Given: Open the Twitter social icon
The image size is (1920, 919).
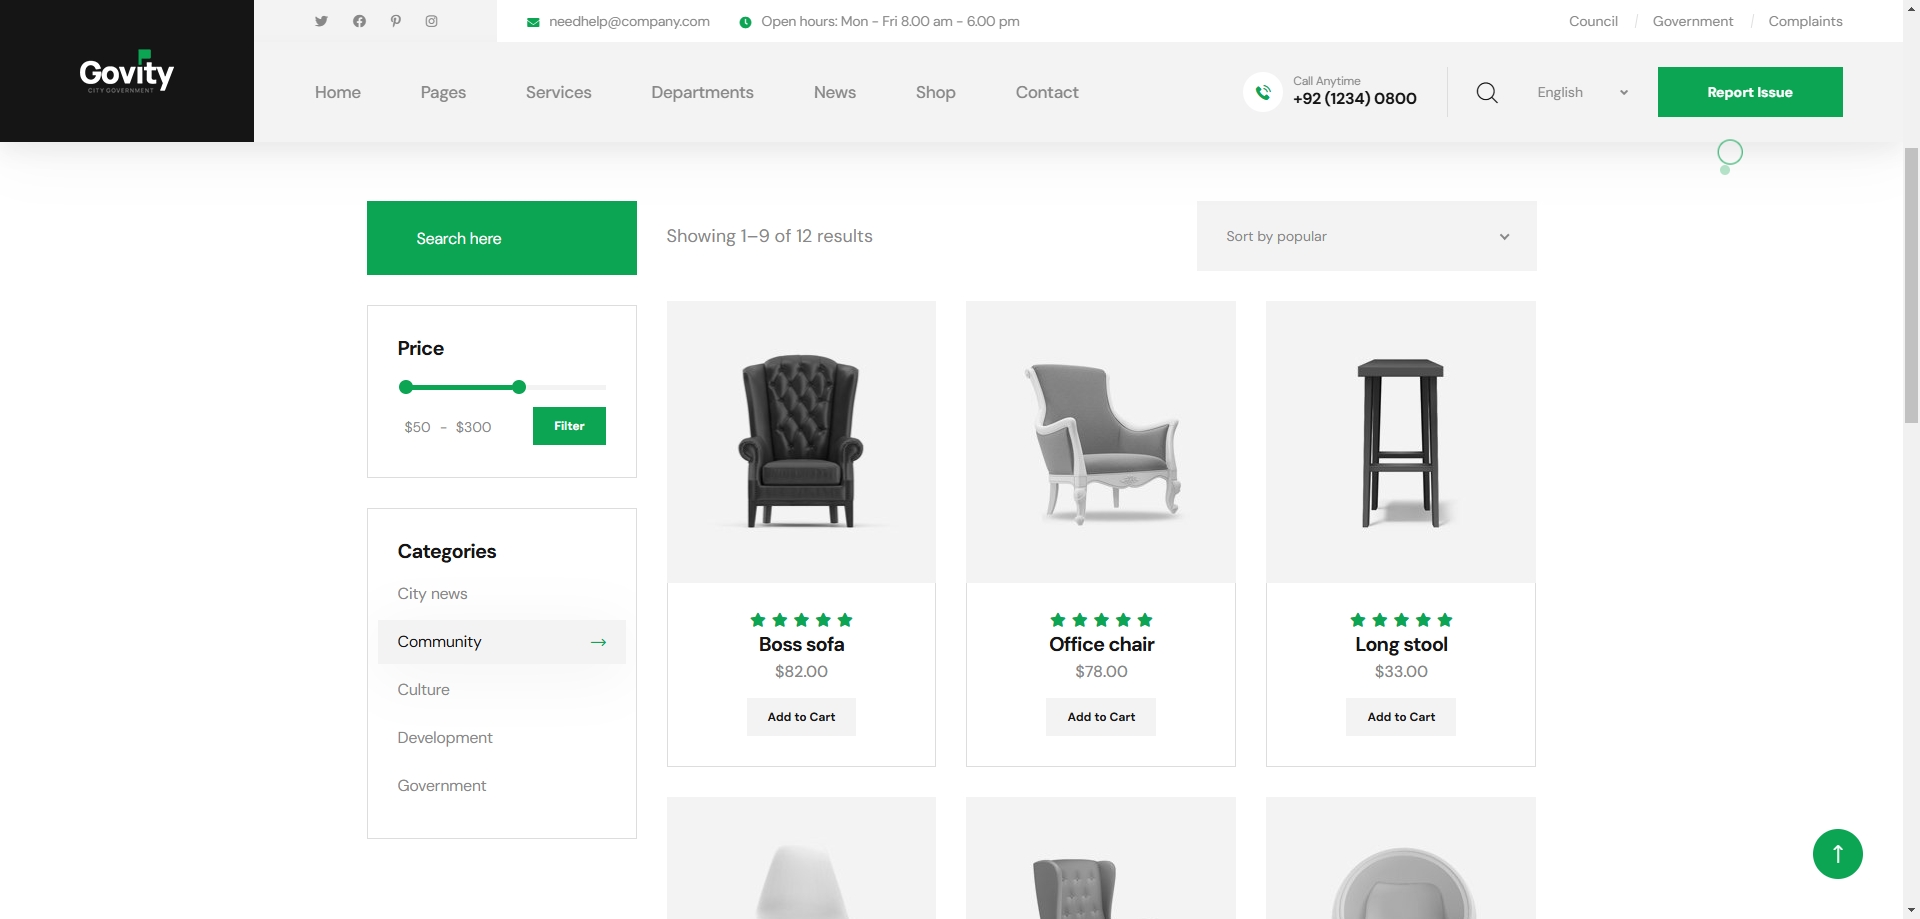Looking at the screenshot, I should pos(321,21).
